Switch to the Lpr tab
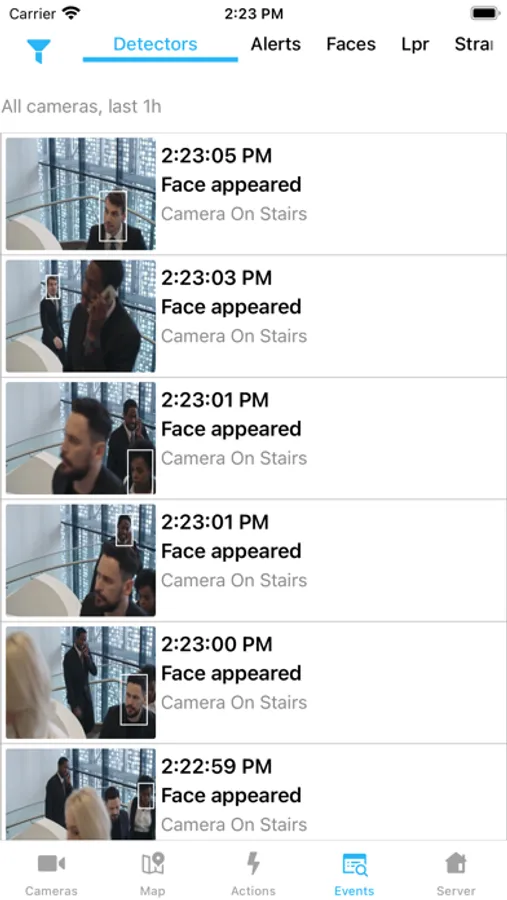 (415, 44)
